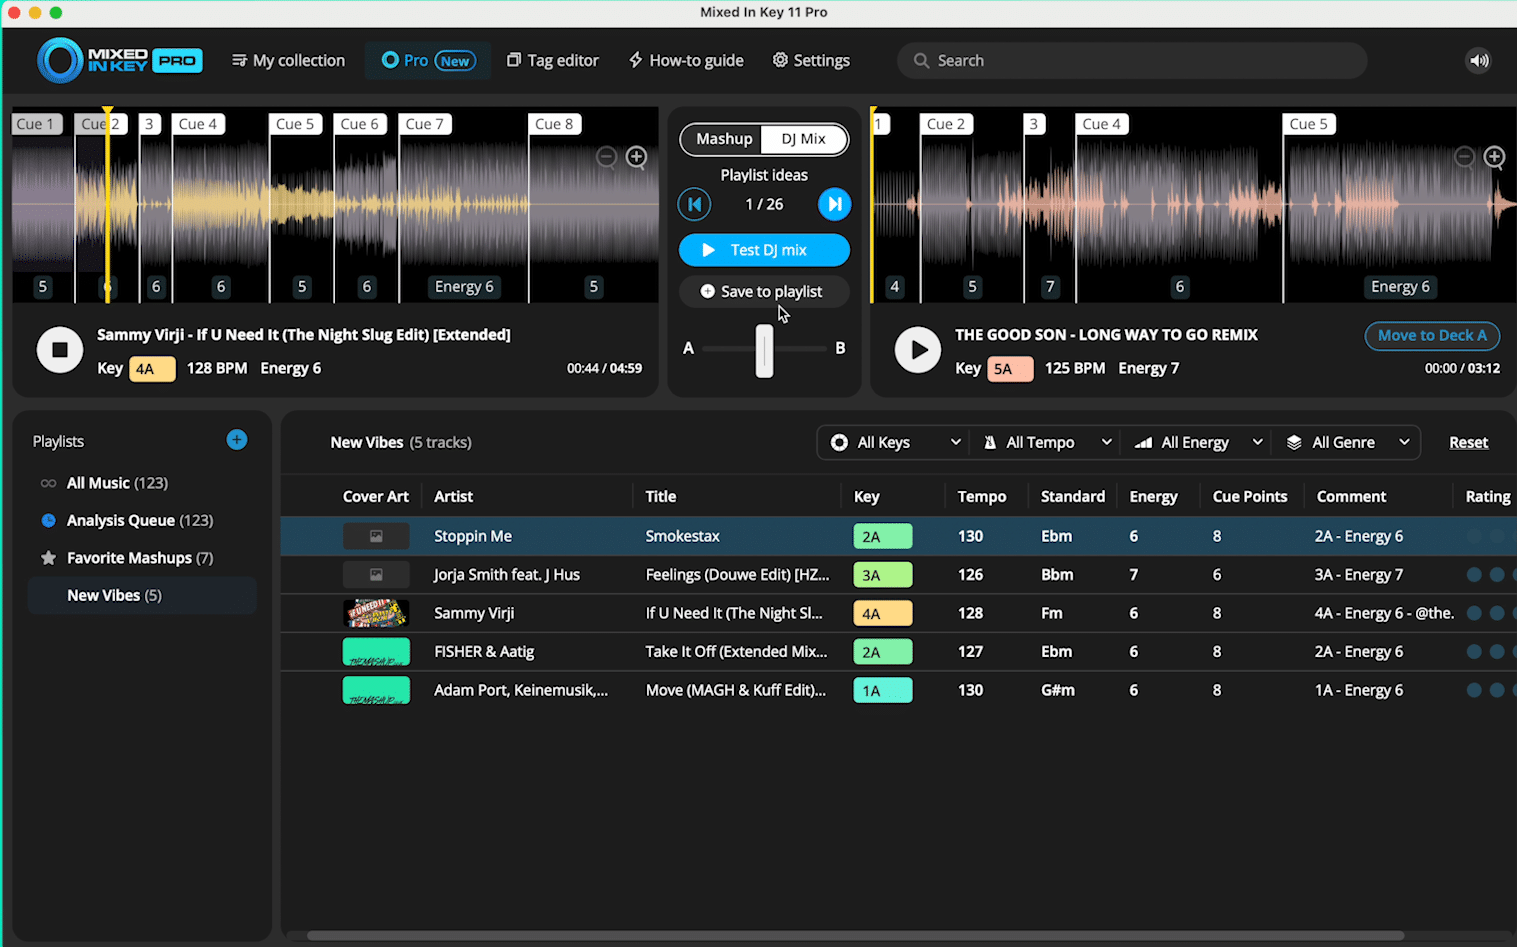This screenshot has width=1517, height=947.
Task: Click Sammy Virji cover art thumbnail
Action: (376, 613)
